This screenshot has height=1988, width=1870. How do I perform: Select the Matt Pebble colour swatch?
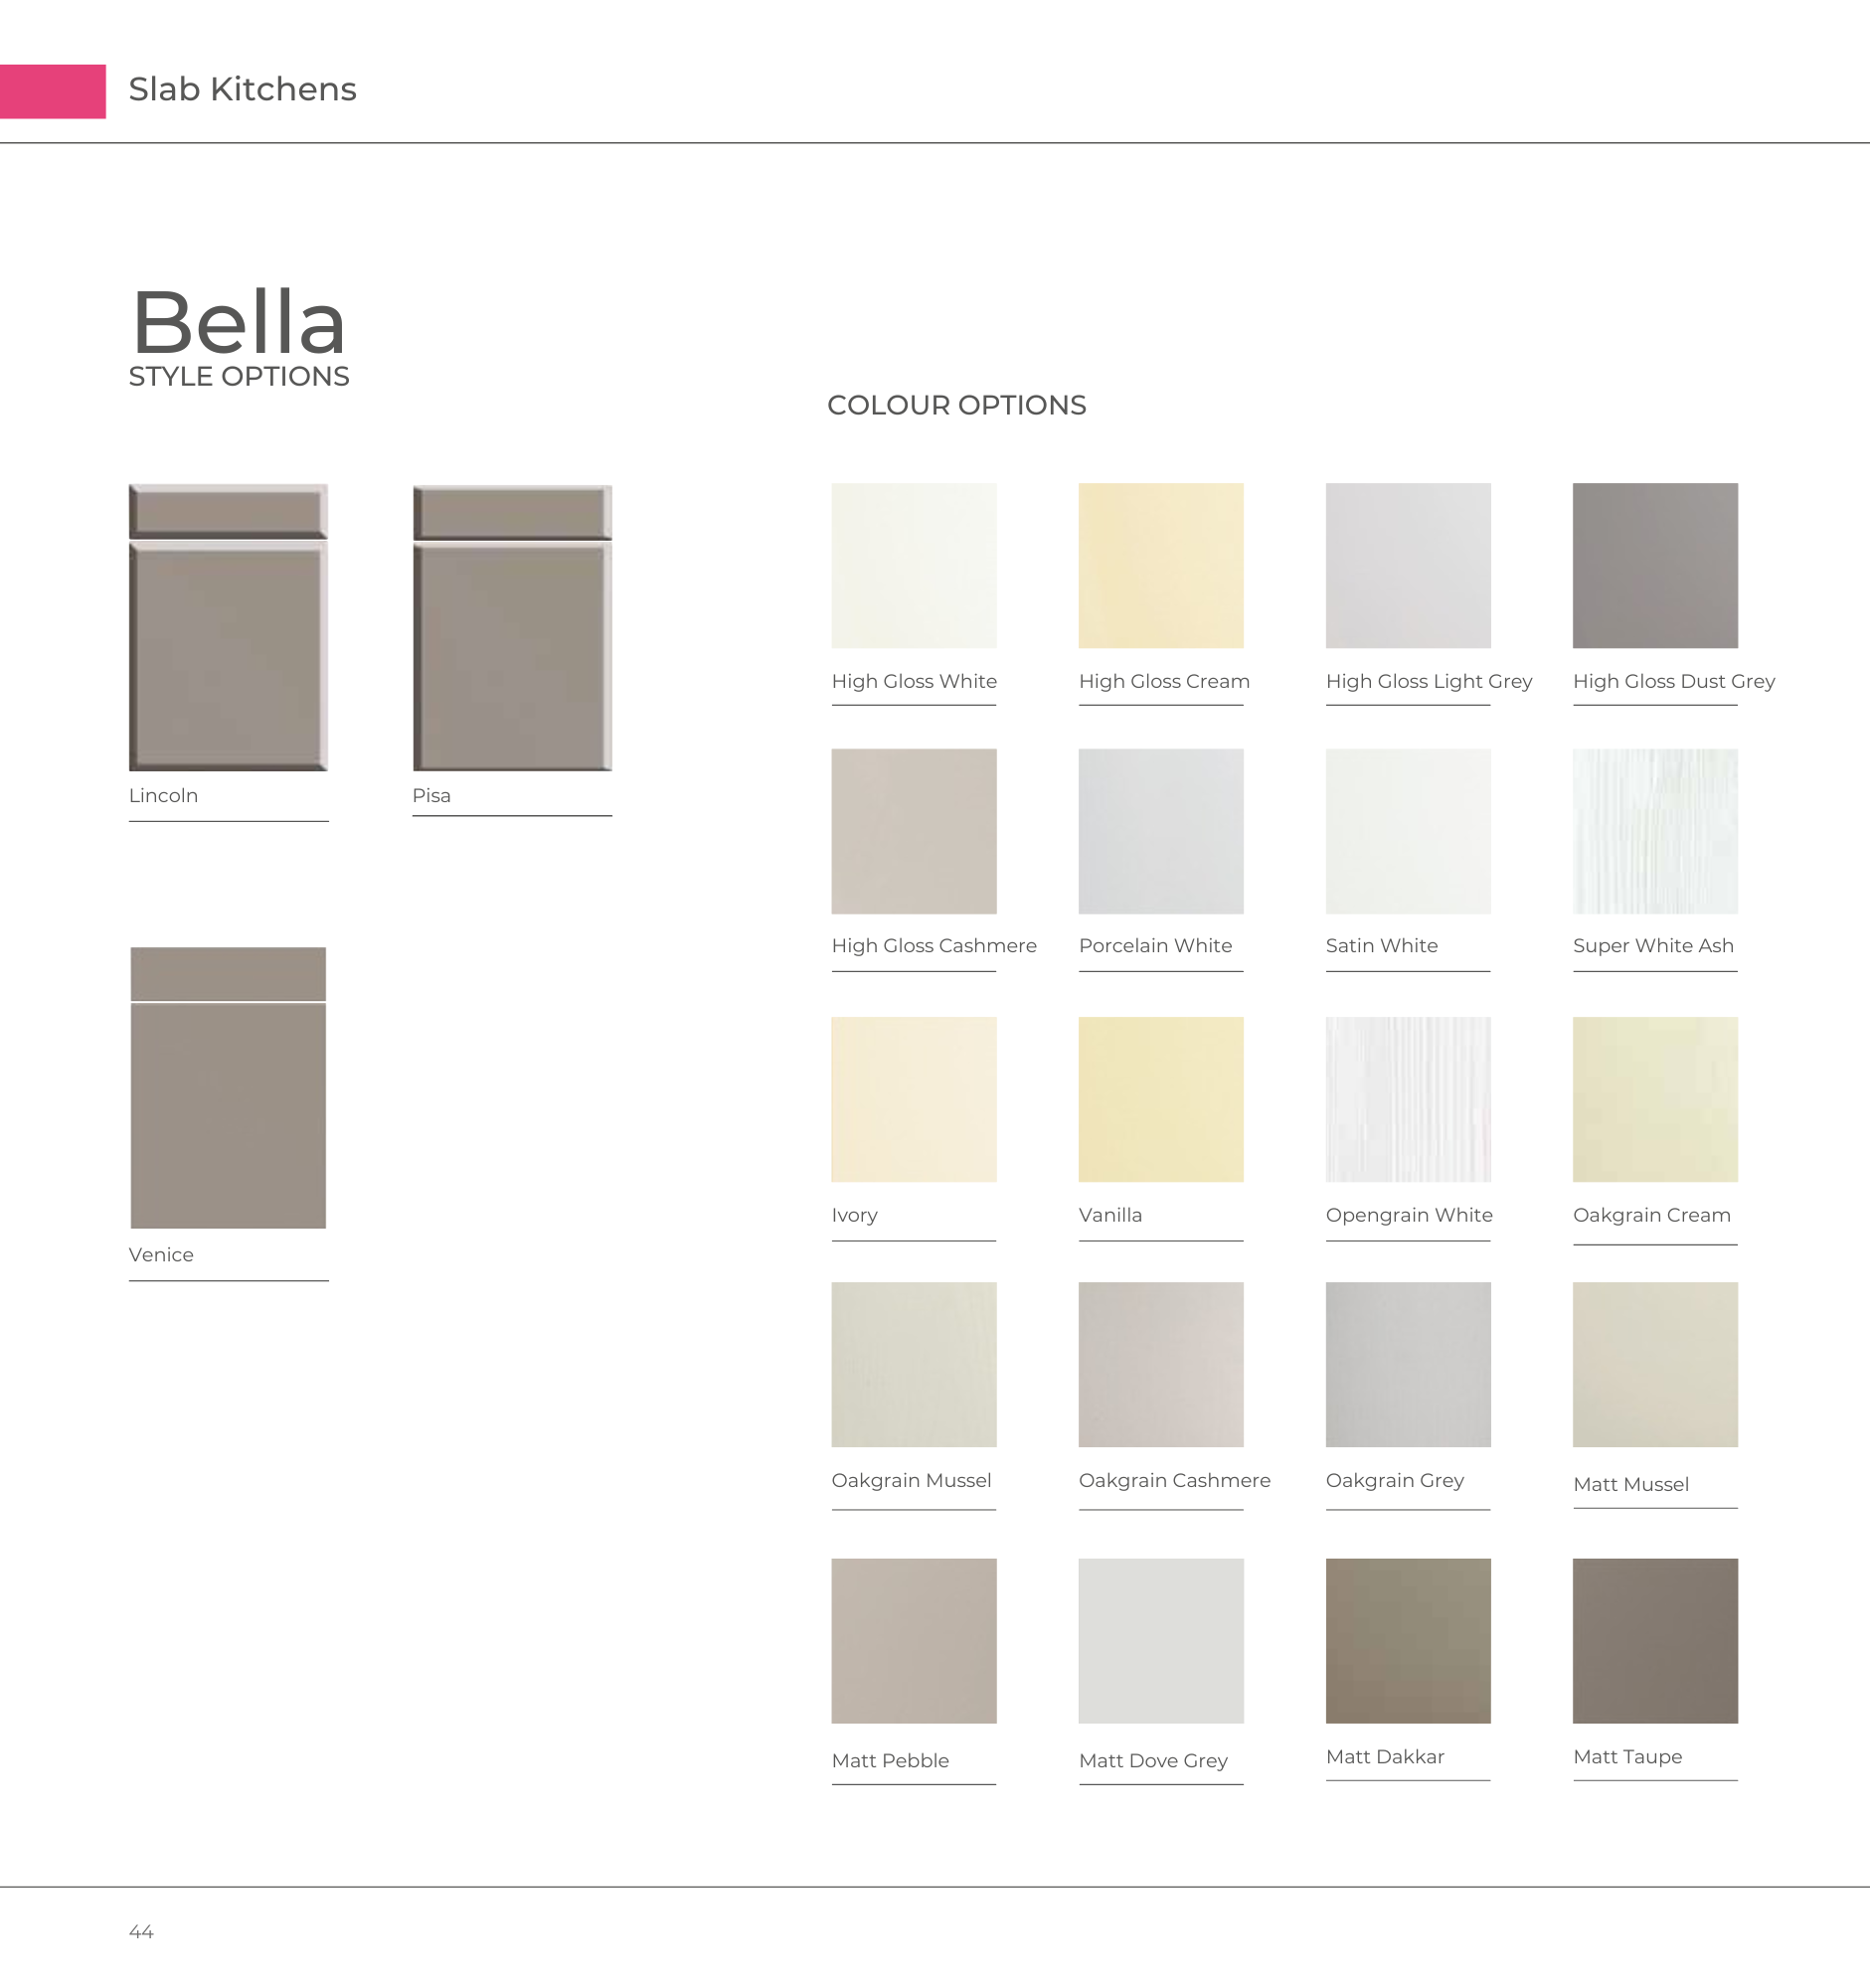coord(913,1640)
